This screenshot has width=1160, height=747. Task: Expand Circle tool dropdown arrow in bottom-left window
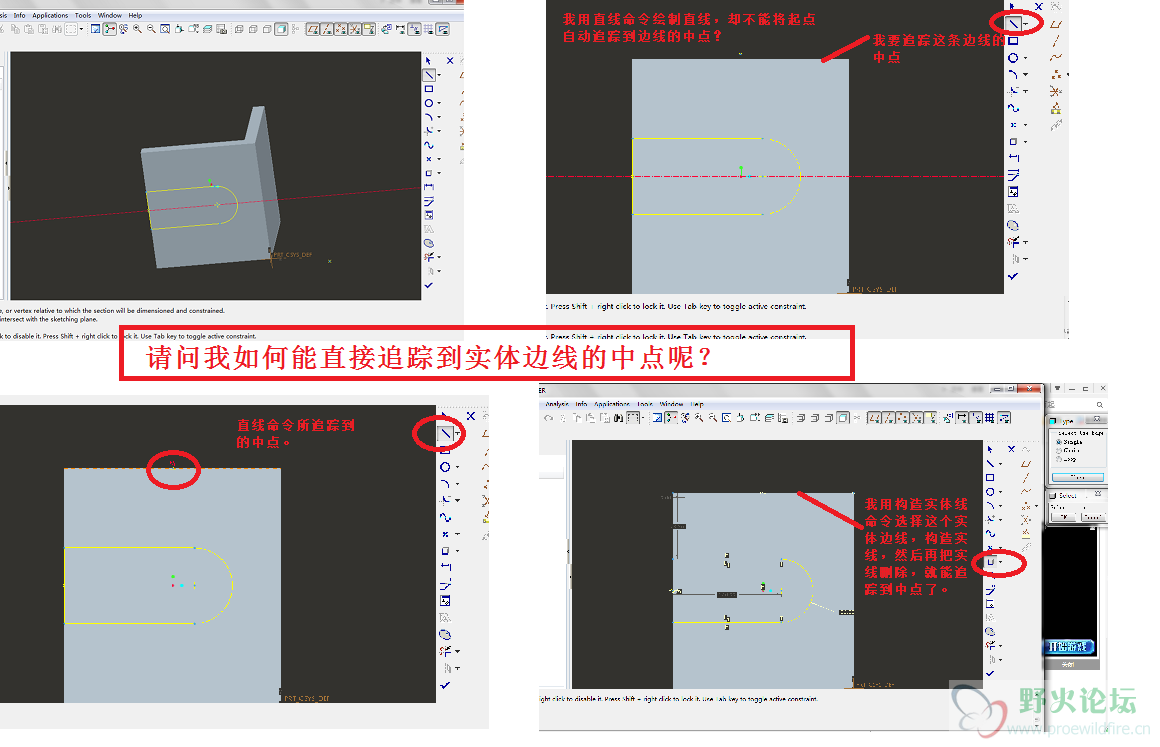[457, 467]
